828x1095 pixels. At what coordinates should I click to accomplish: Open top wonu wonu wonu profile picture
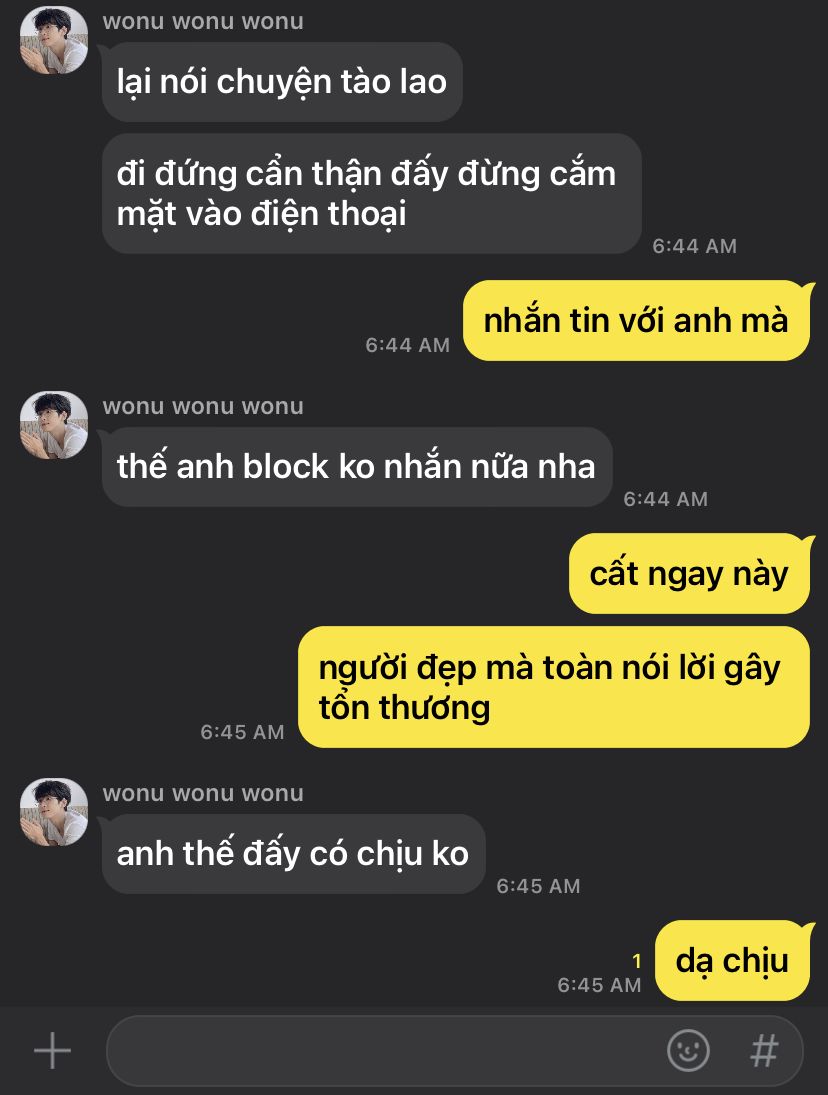pyautogui.click(x=54, y=41)
